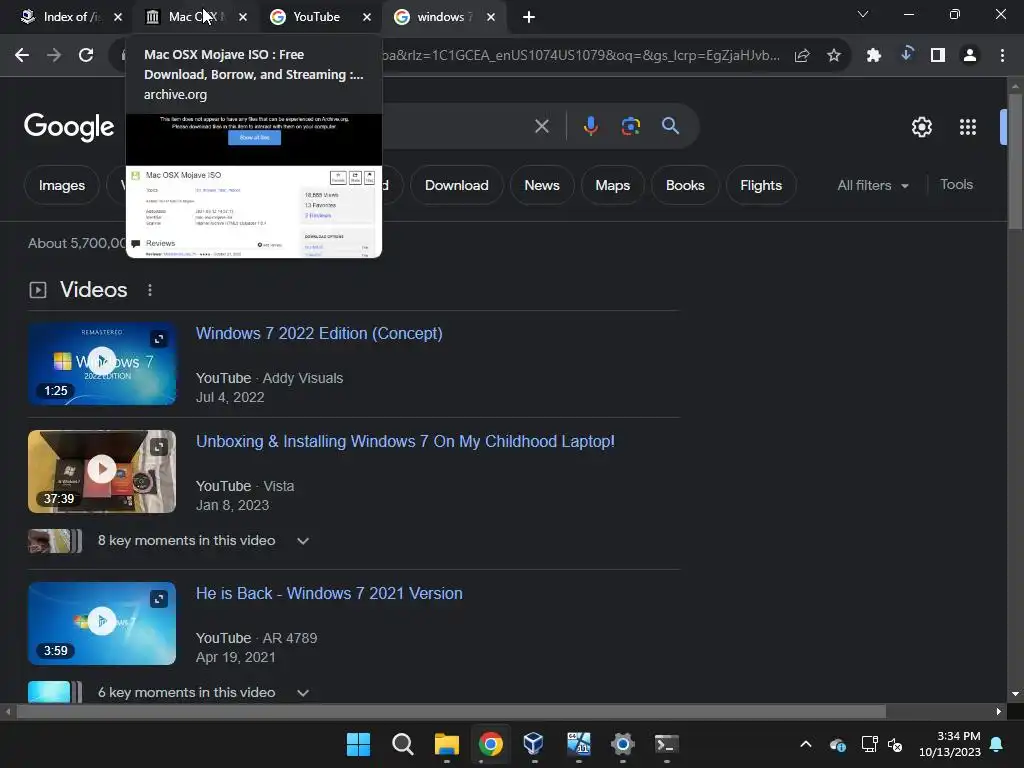Open the tab search chevron
The height and width of the screenshot is (768, 1024).
click(863, 14)
